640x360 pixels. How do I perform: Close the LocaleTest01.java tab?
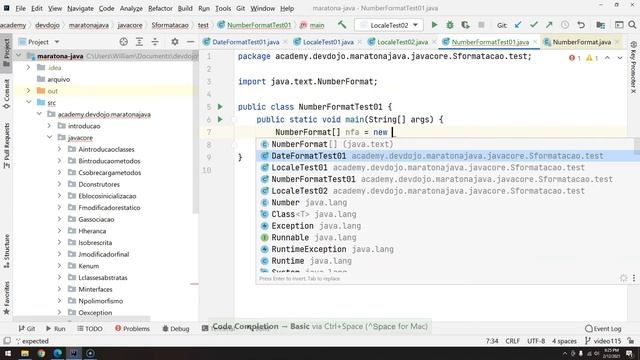(359, 42)
